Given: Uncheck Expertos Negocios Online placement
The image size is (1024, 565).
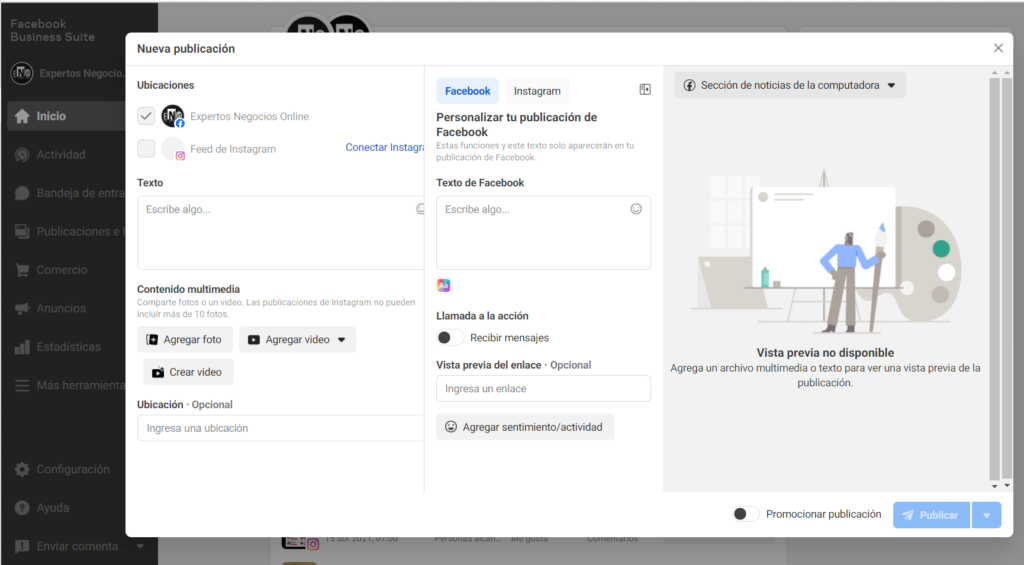Looking at the screenshot, I should (x=146, y=116).
